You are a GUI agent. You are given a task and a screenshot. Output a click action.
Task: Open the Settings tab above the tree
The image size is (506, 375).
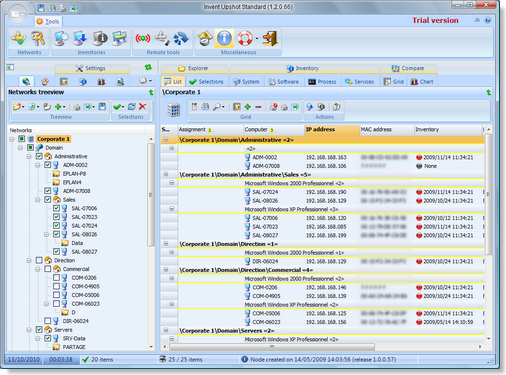pos(92,68)
